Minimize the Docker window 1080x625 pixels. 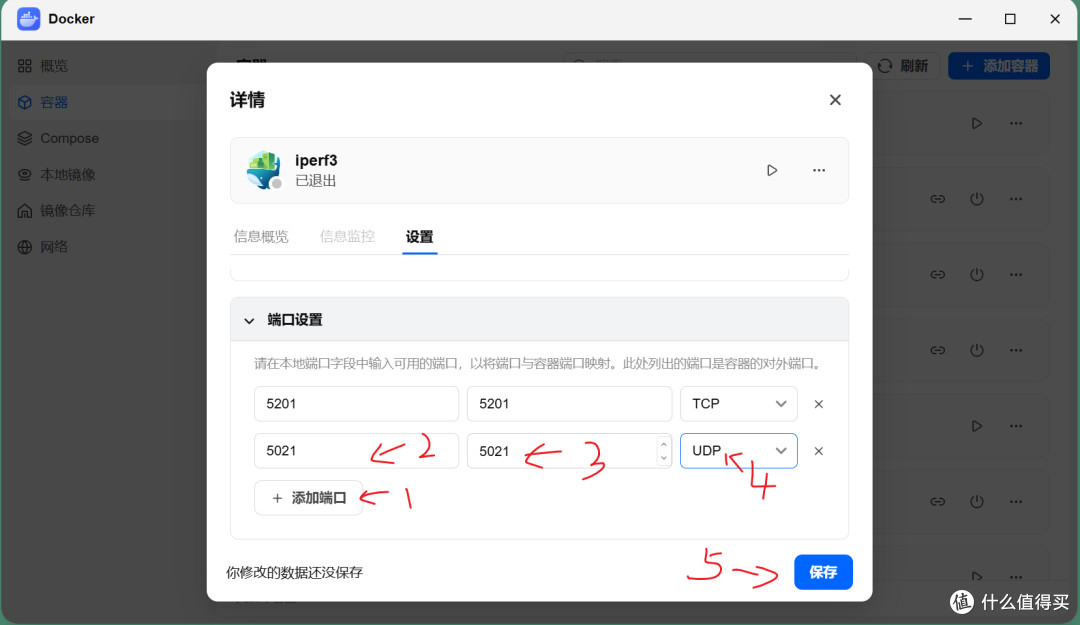coord(965,19)
